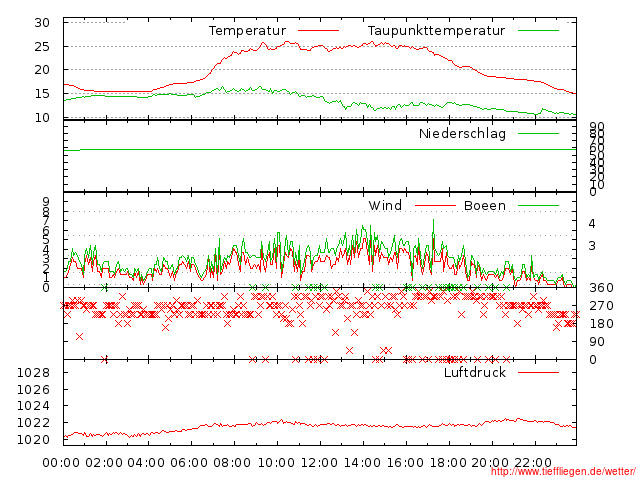640x480 pixels.
Task: Click the 06:00 time axis label
Action: 189,463
